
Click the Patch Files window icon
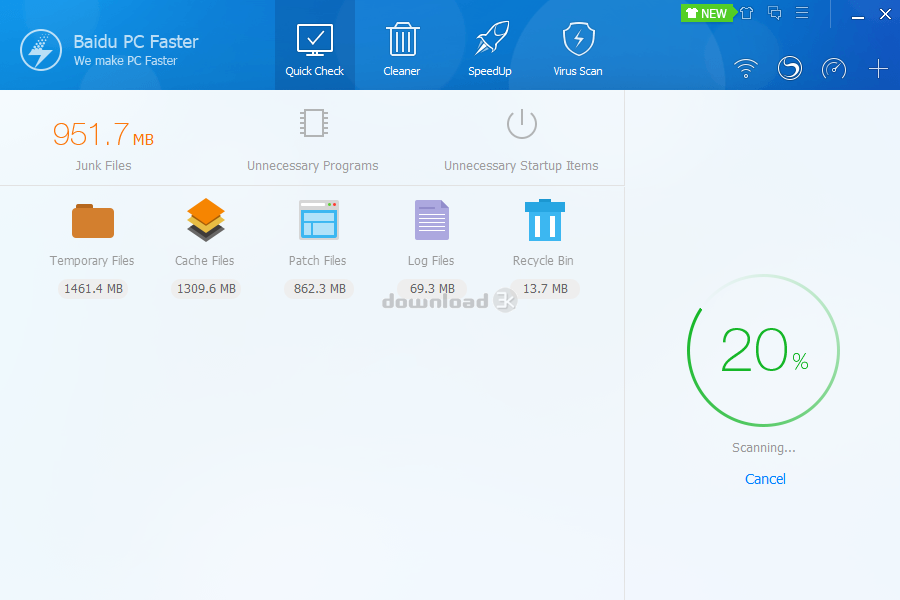click(319, 219)
